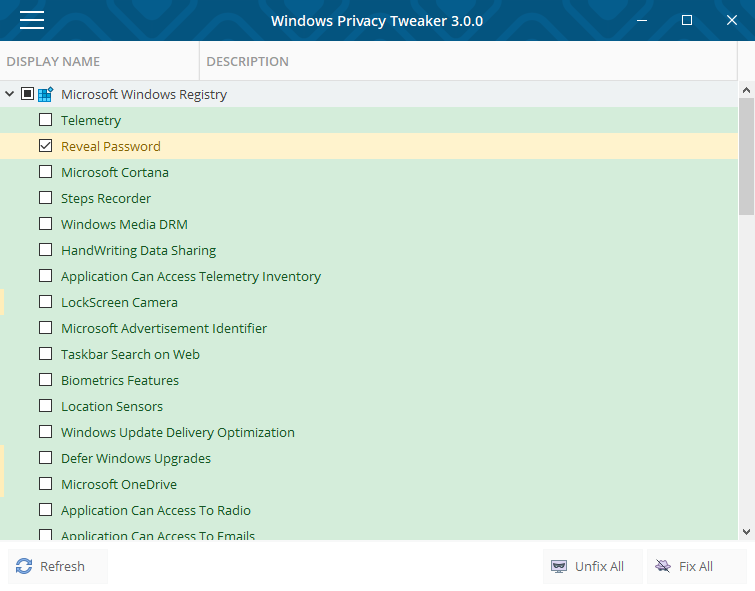The image size is (755, 591).
Task: Click the Unfix All monitor icon
Action: (559, 566)
